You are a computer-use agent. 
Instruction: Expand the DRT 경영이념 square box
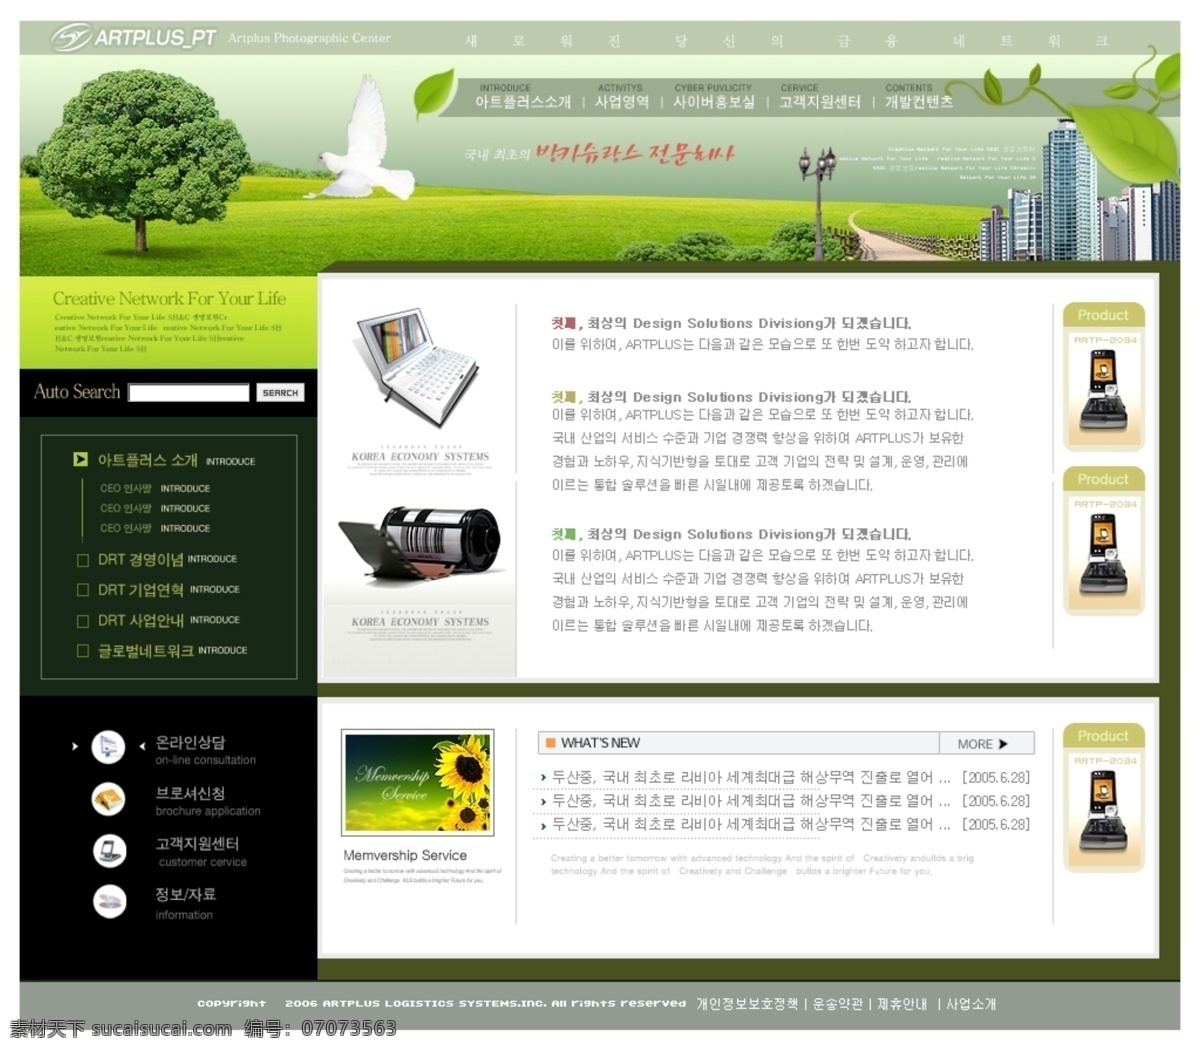pyautogui.click(x=83, y=560)
